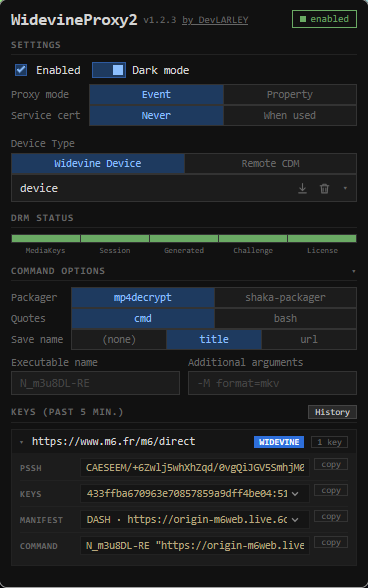Expand the KEYS value dropdown
Screen dimensions: 368x588
[295, 494]
